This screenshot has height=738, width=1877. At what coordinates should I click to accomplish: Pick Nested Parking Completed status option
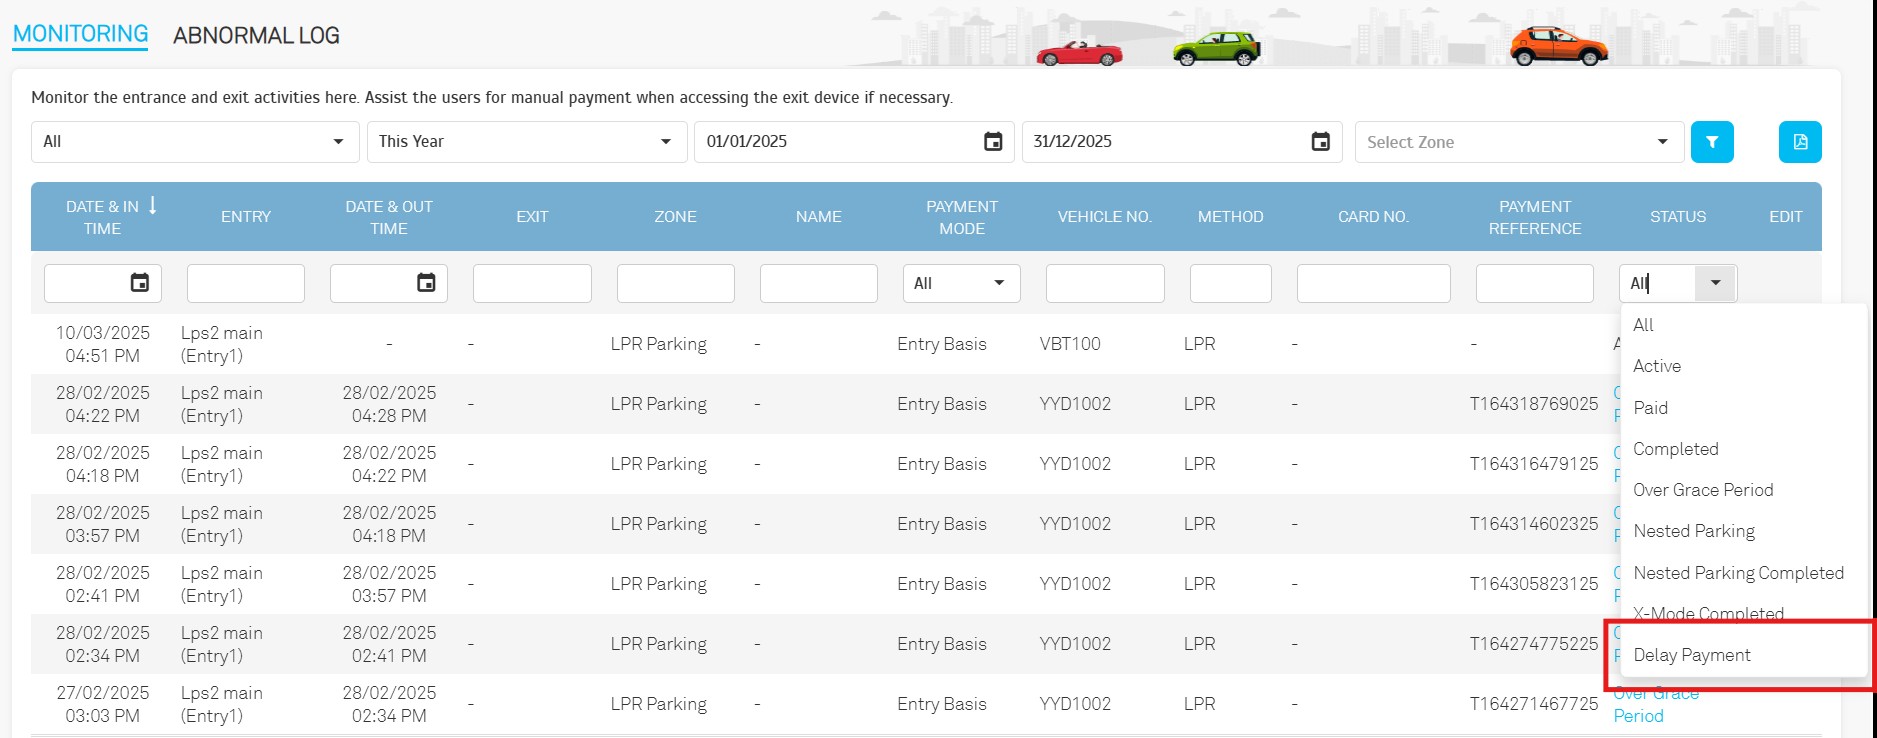coord(1738,573)
